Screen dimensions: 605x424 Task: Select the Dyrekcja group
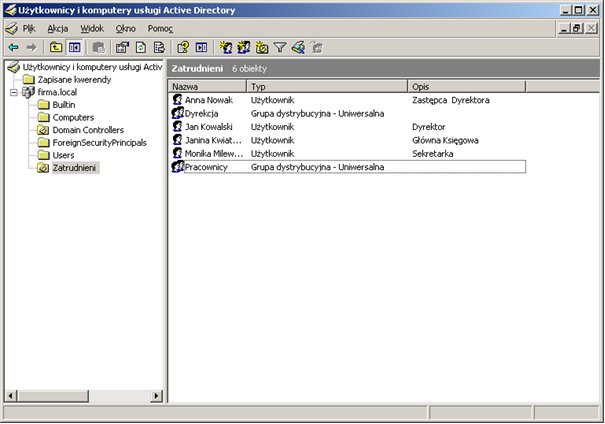(x=201, y=113)
